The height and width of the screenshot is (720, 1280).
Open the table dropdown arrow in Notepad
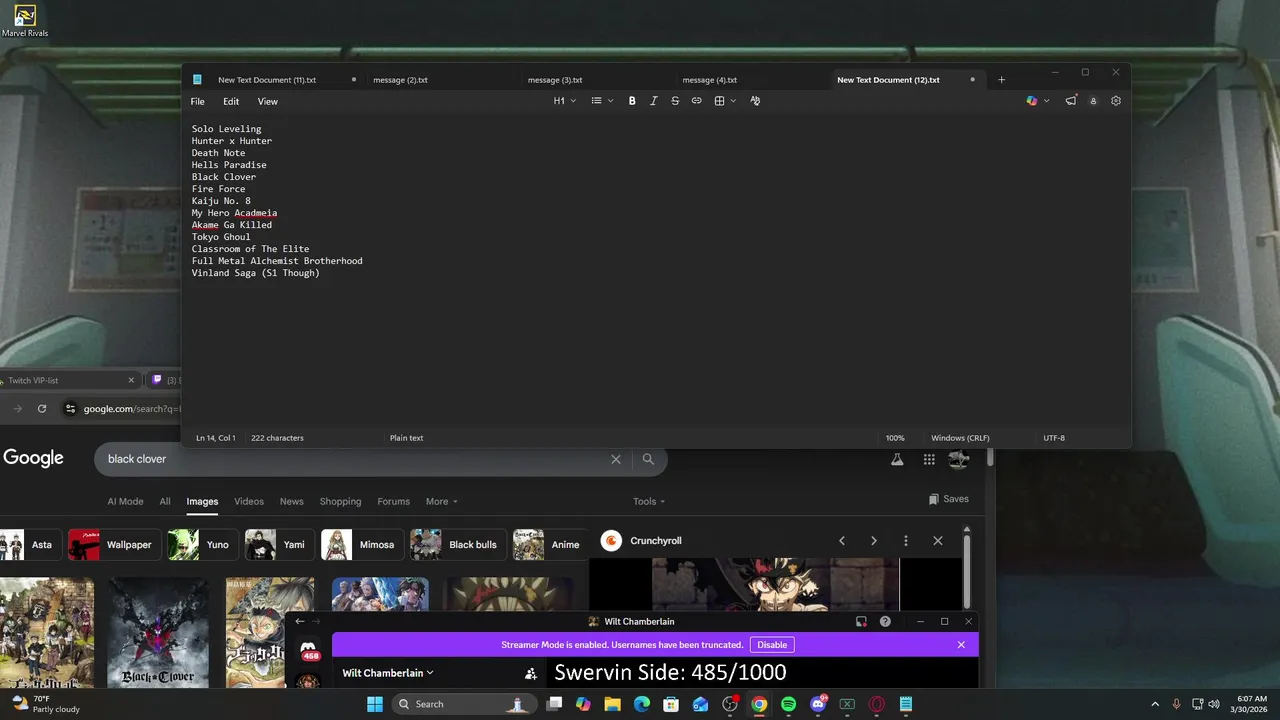[733, 101]
